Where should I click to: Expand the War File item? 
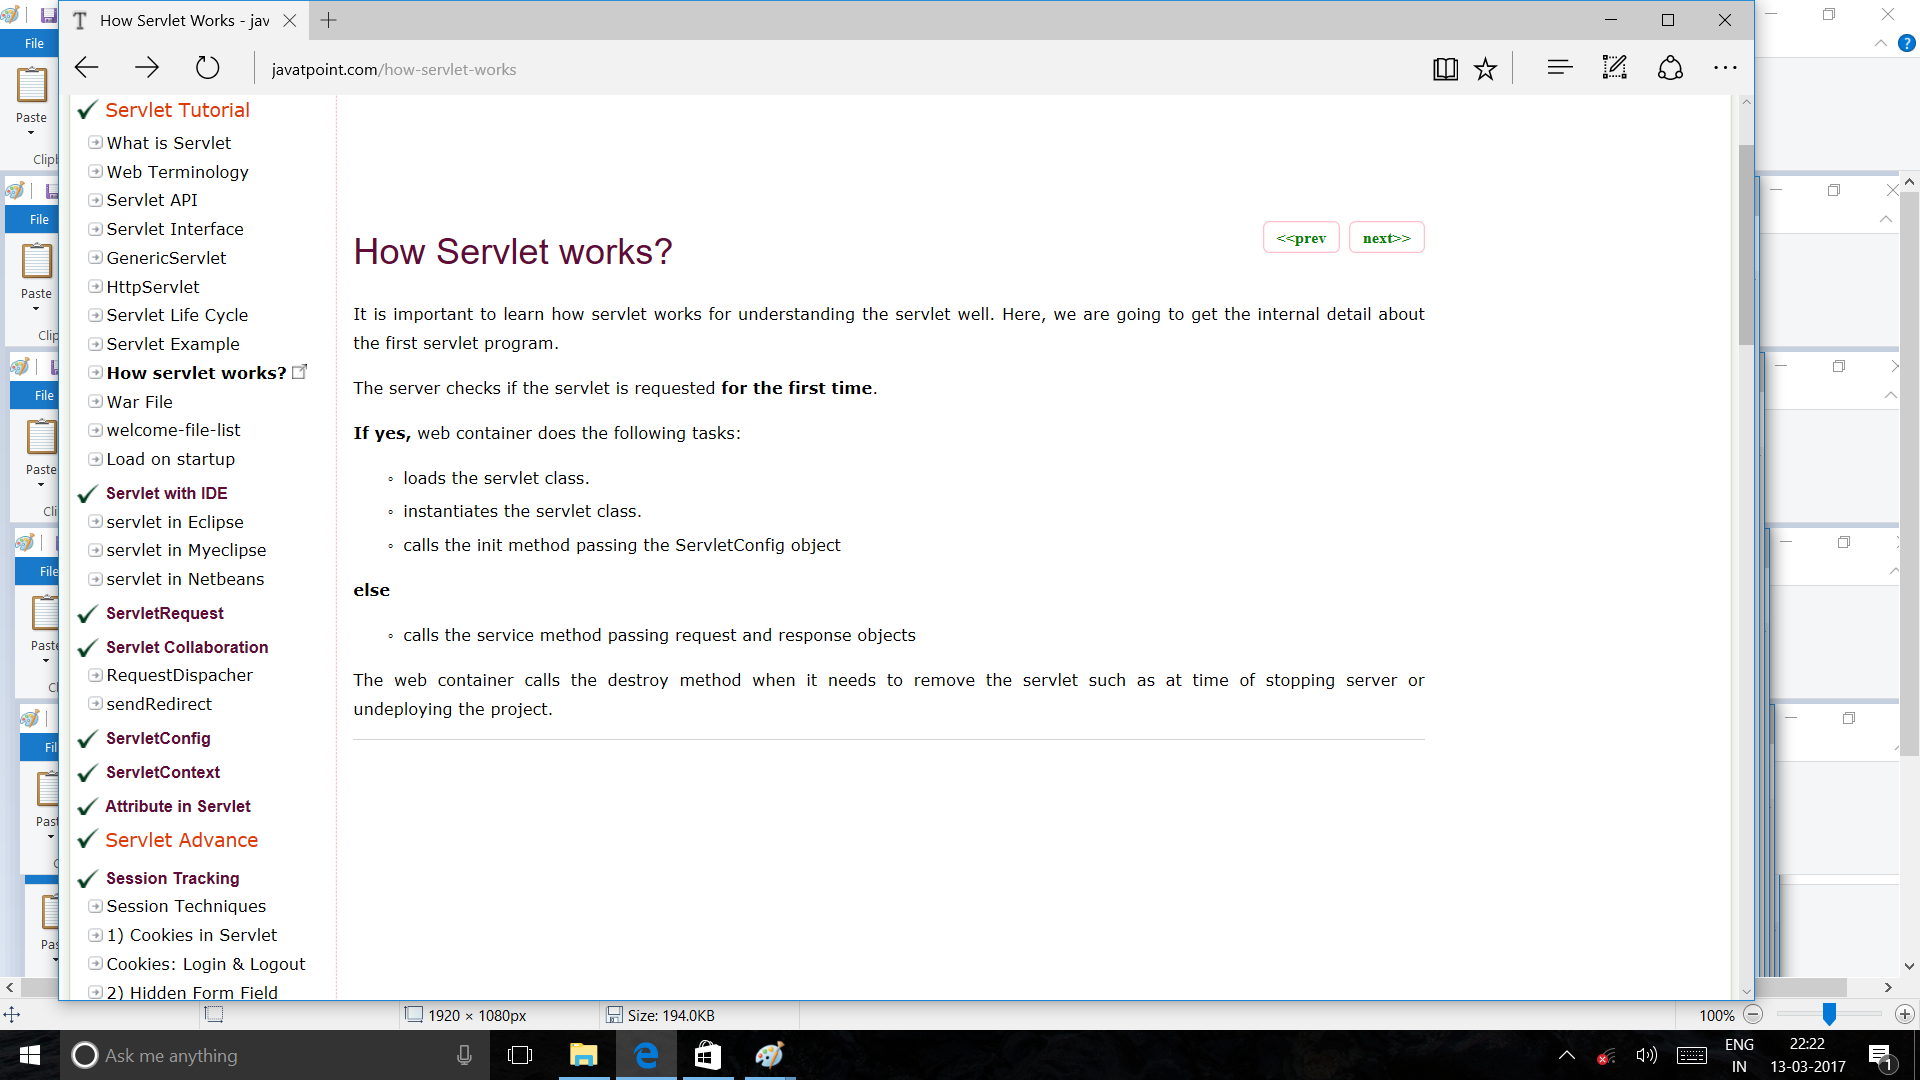click(x=96, y=402)
